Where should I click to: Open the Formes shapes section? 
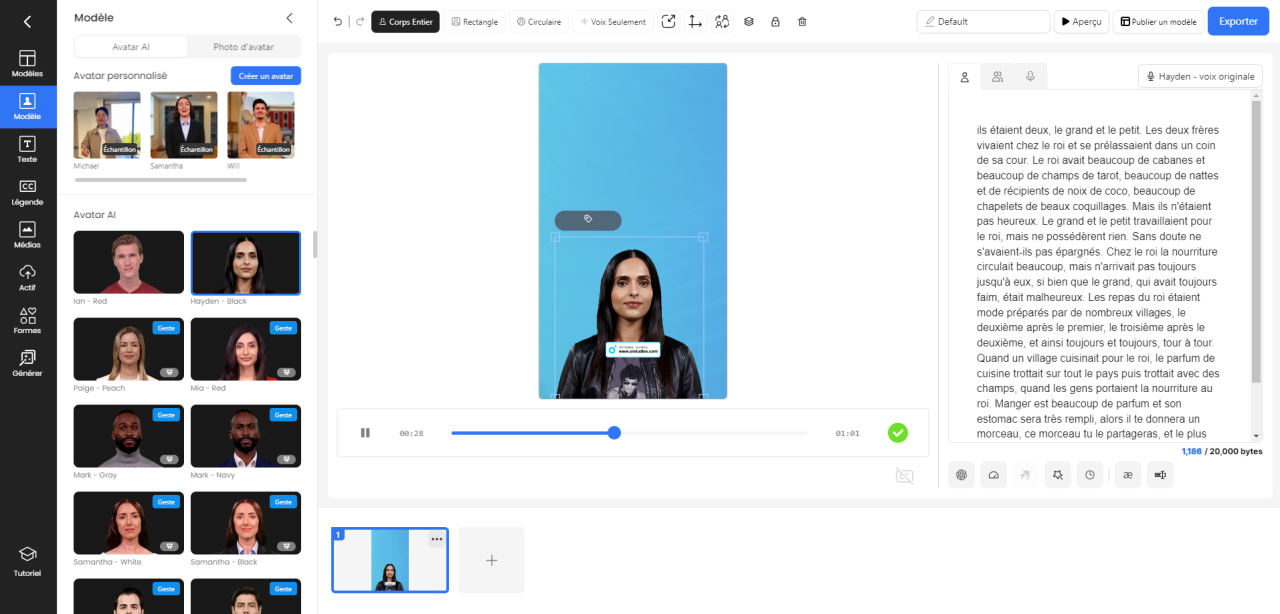point(28,321)
